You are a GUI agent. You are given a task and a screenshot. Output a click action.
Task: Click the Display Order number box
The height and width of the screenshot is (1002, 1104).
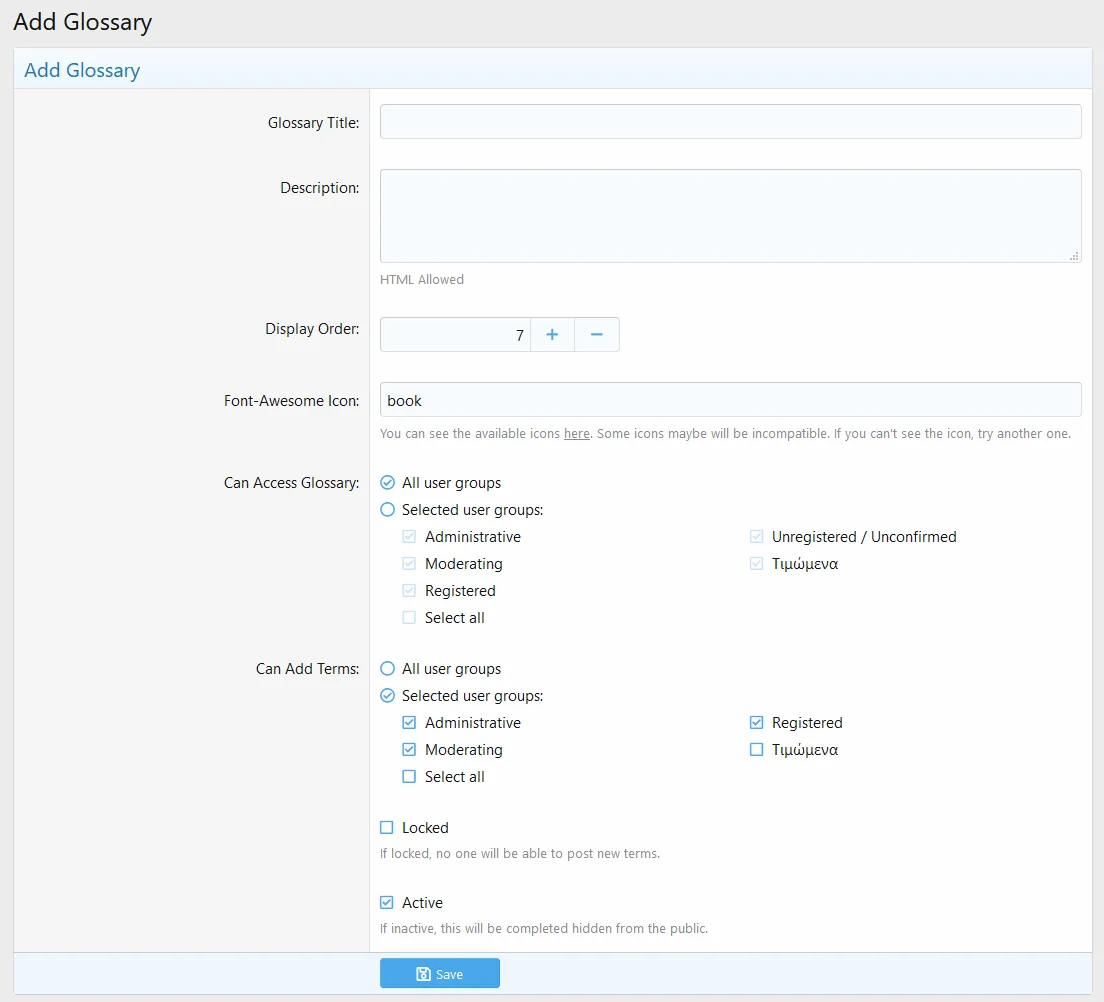tap(455, 335)
